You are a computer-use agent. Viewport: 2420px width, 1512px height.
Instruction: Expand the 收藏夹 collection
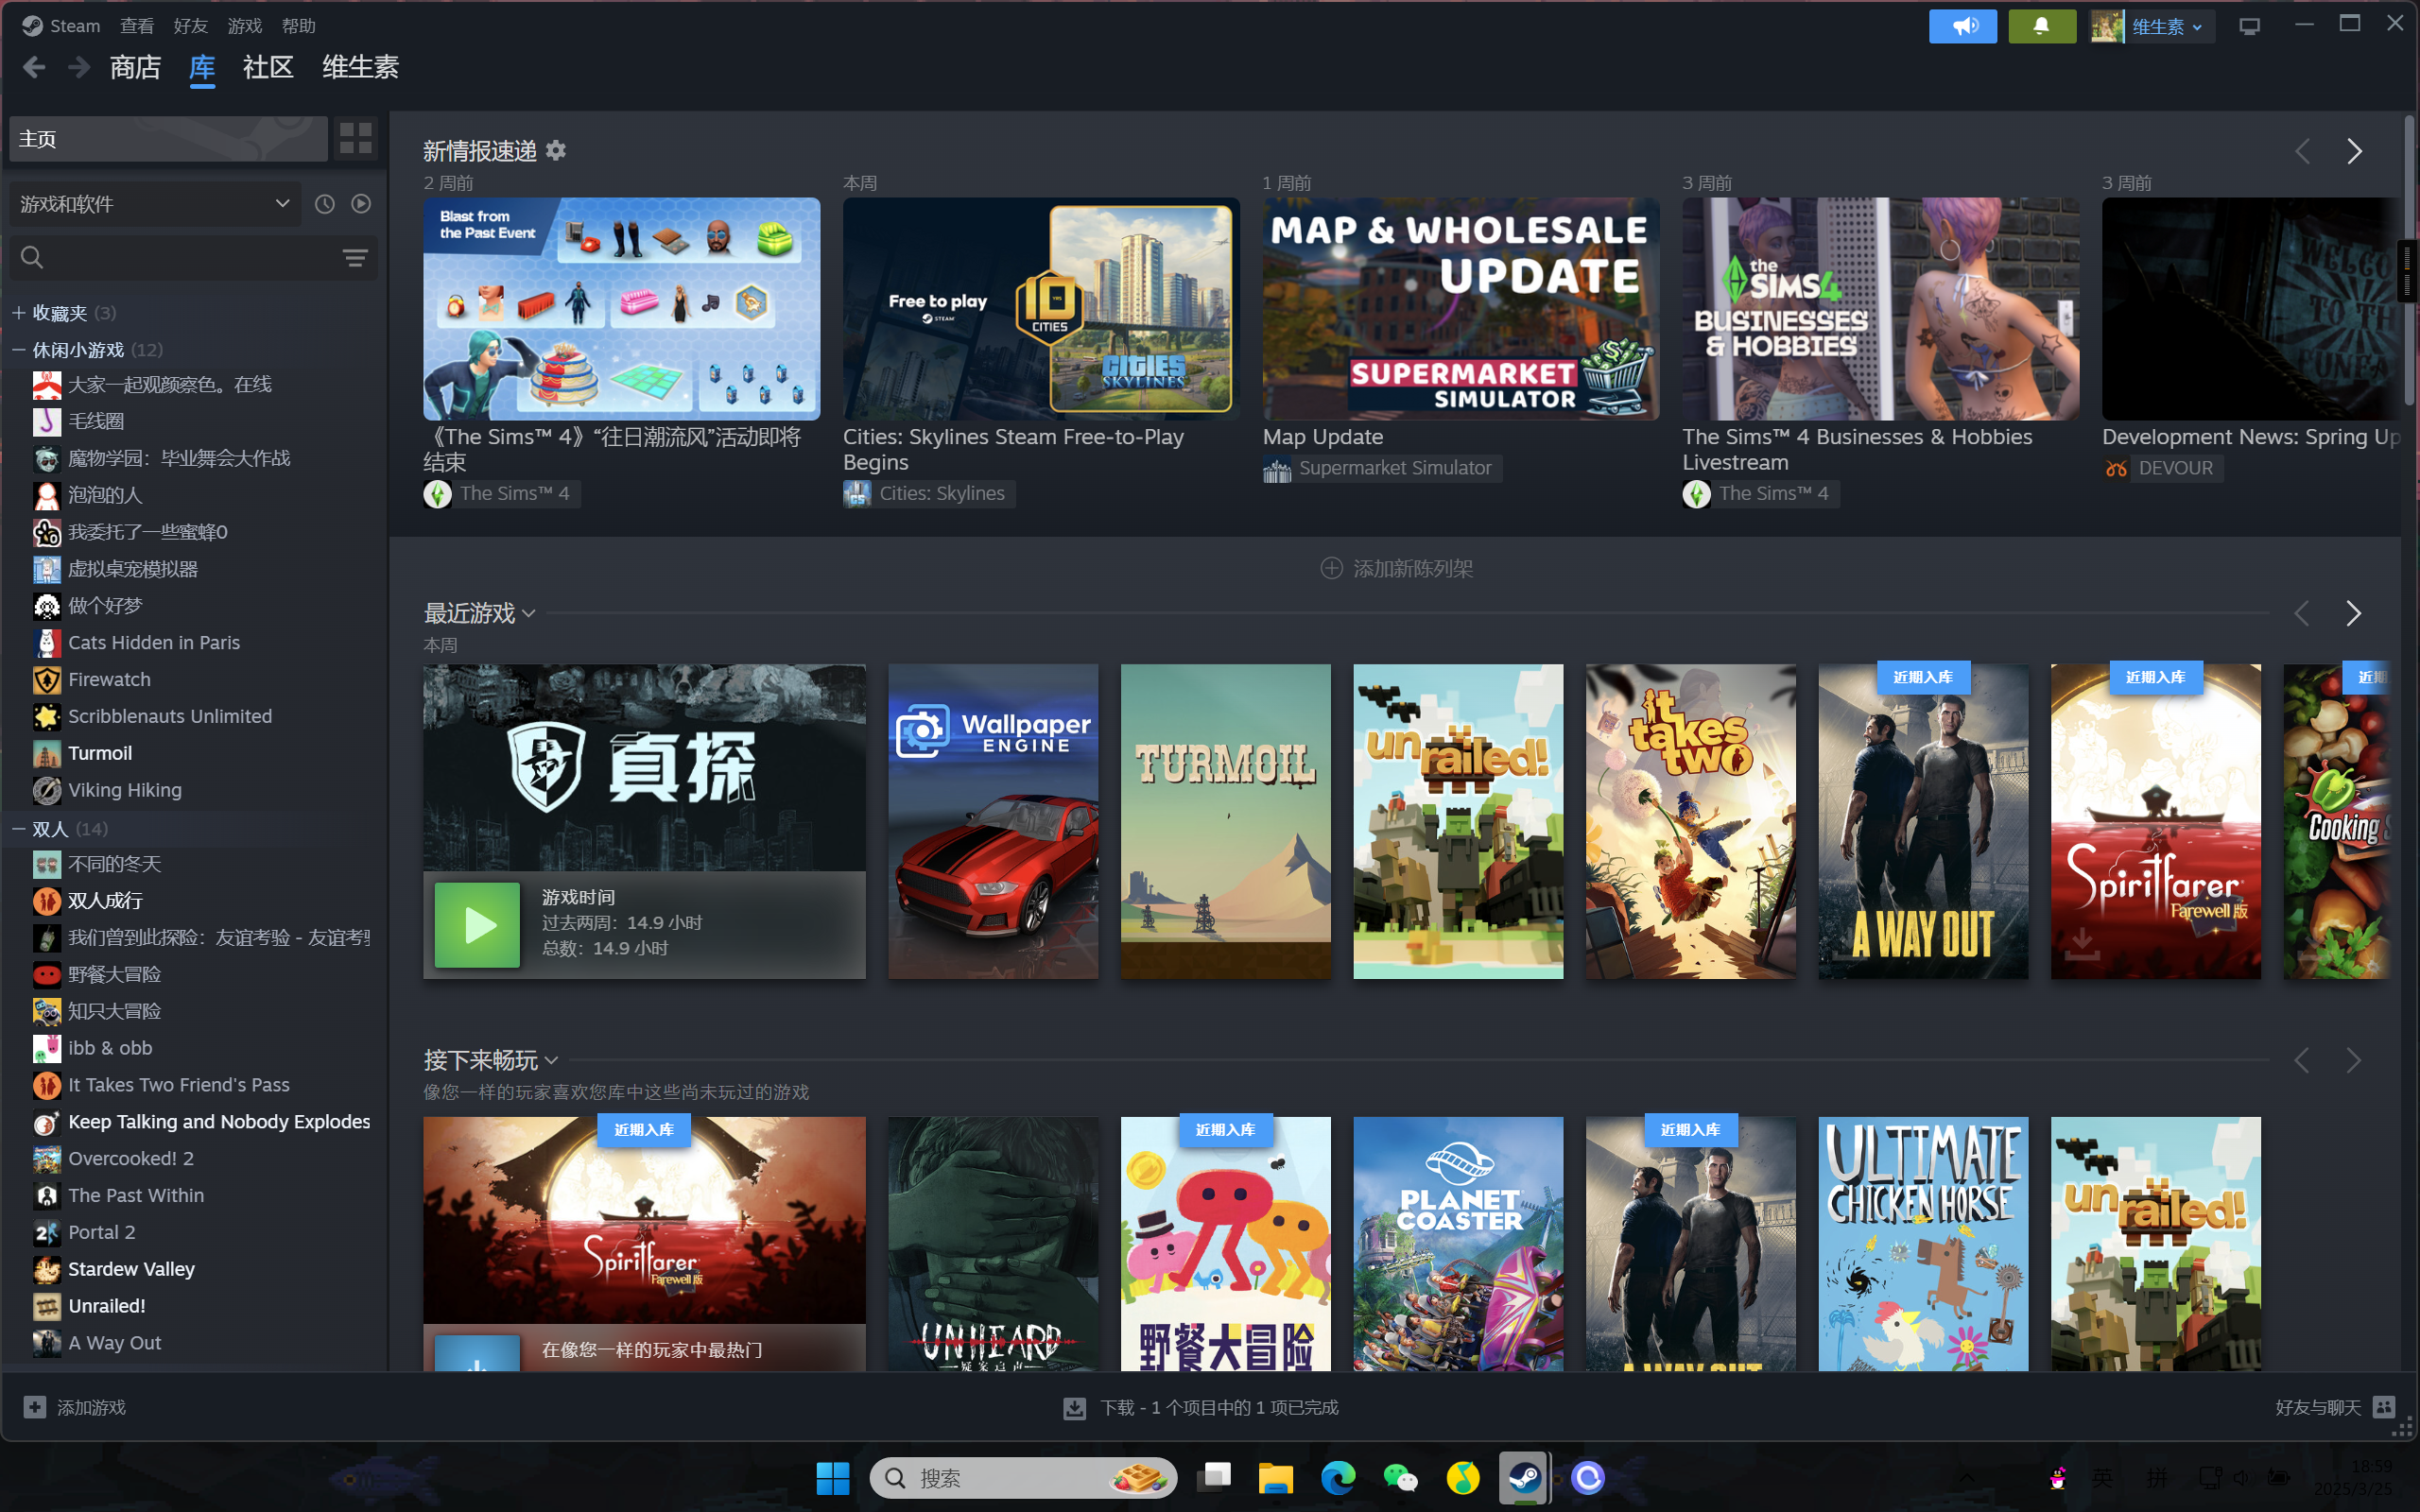[18, 313]
